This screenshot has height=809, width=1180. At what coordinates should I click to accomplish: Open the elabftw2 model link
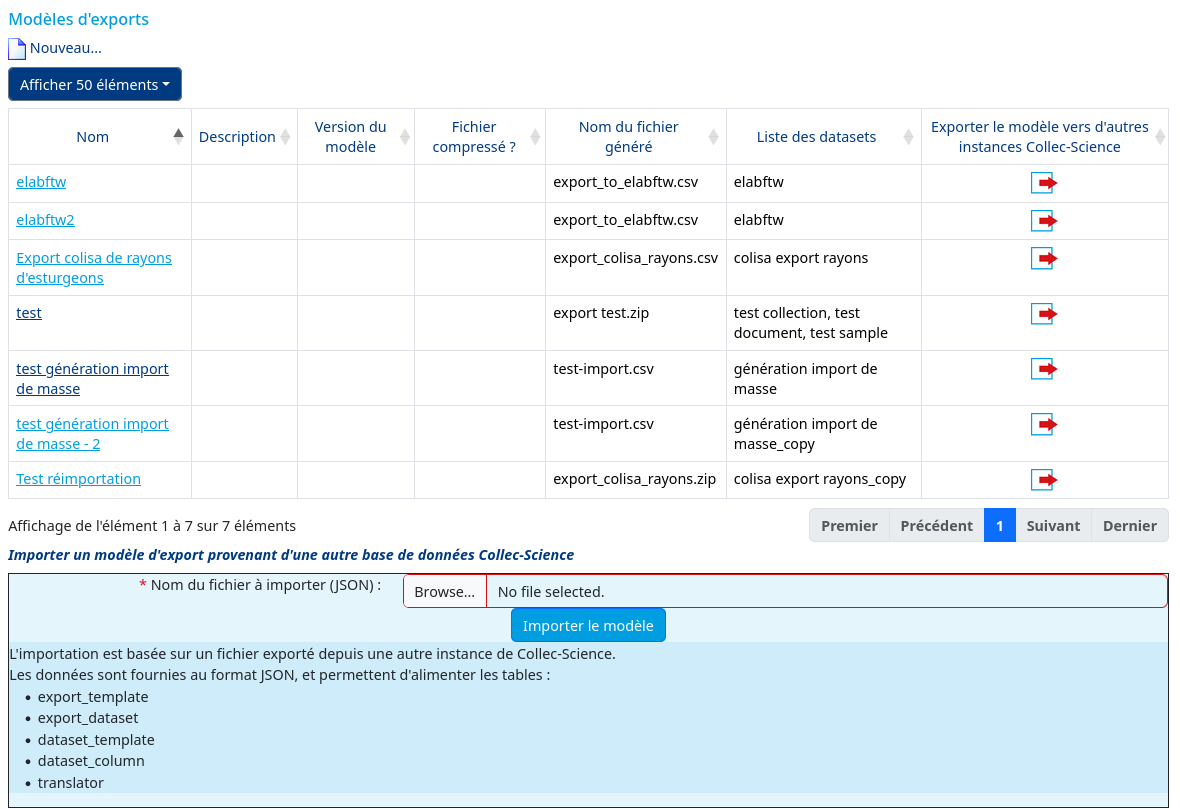tap(45, 220)
